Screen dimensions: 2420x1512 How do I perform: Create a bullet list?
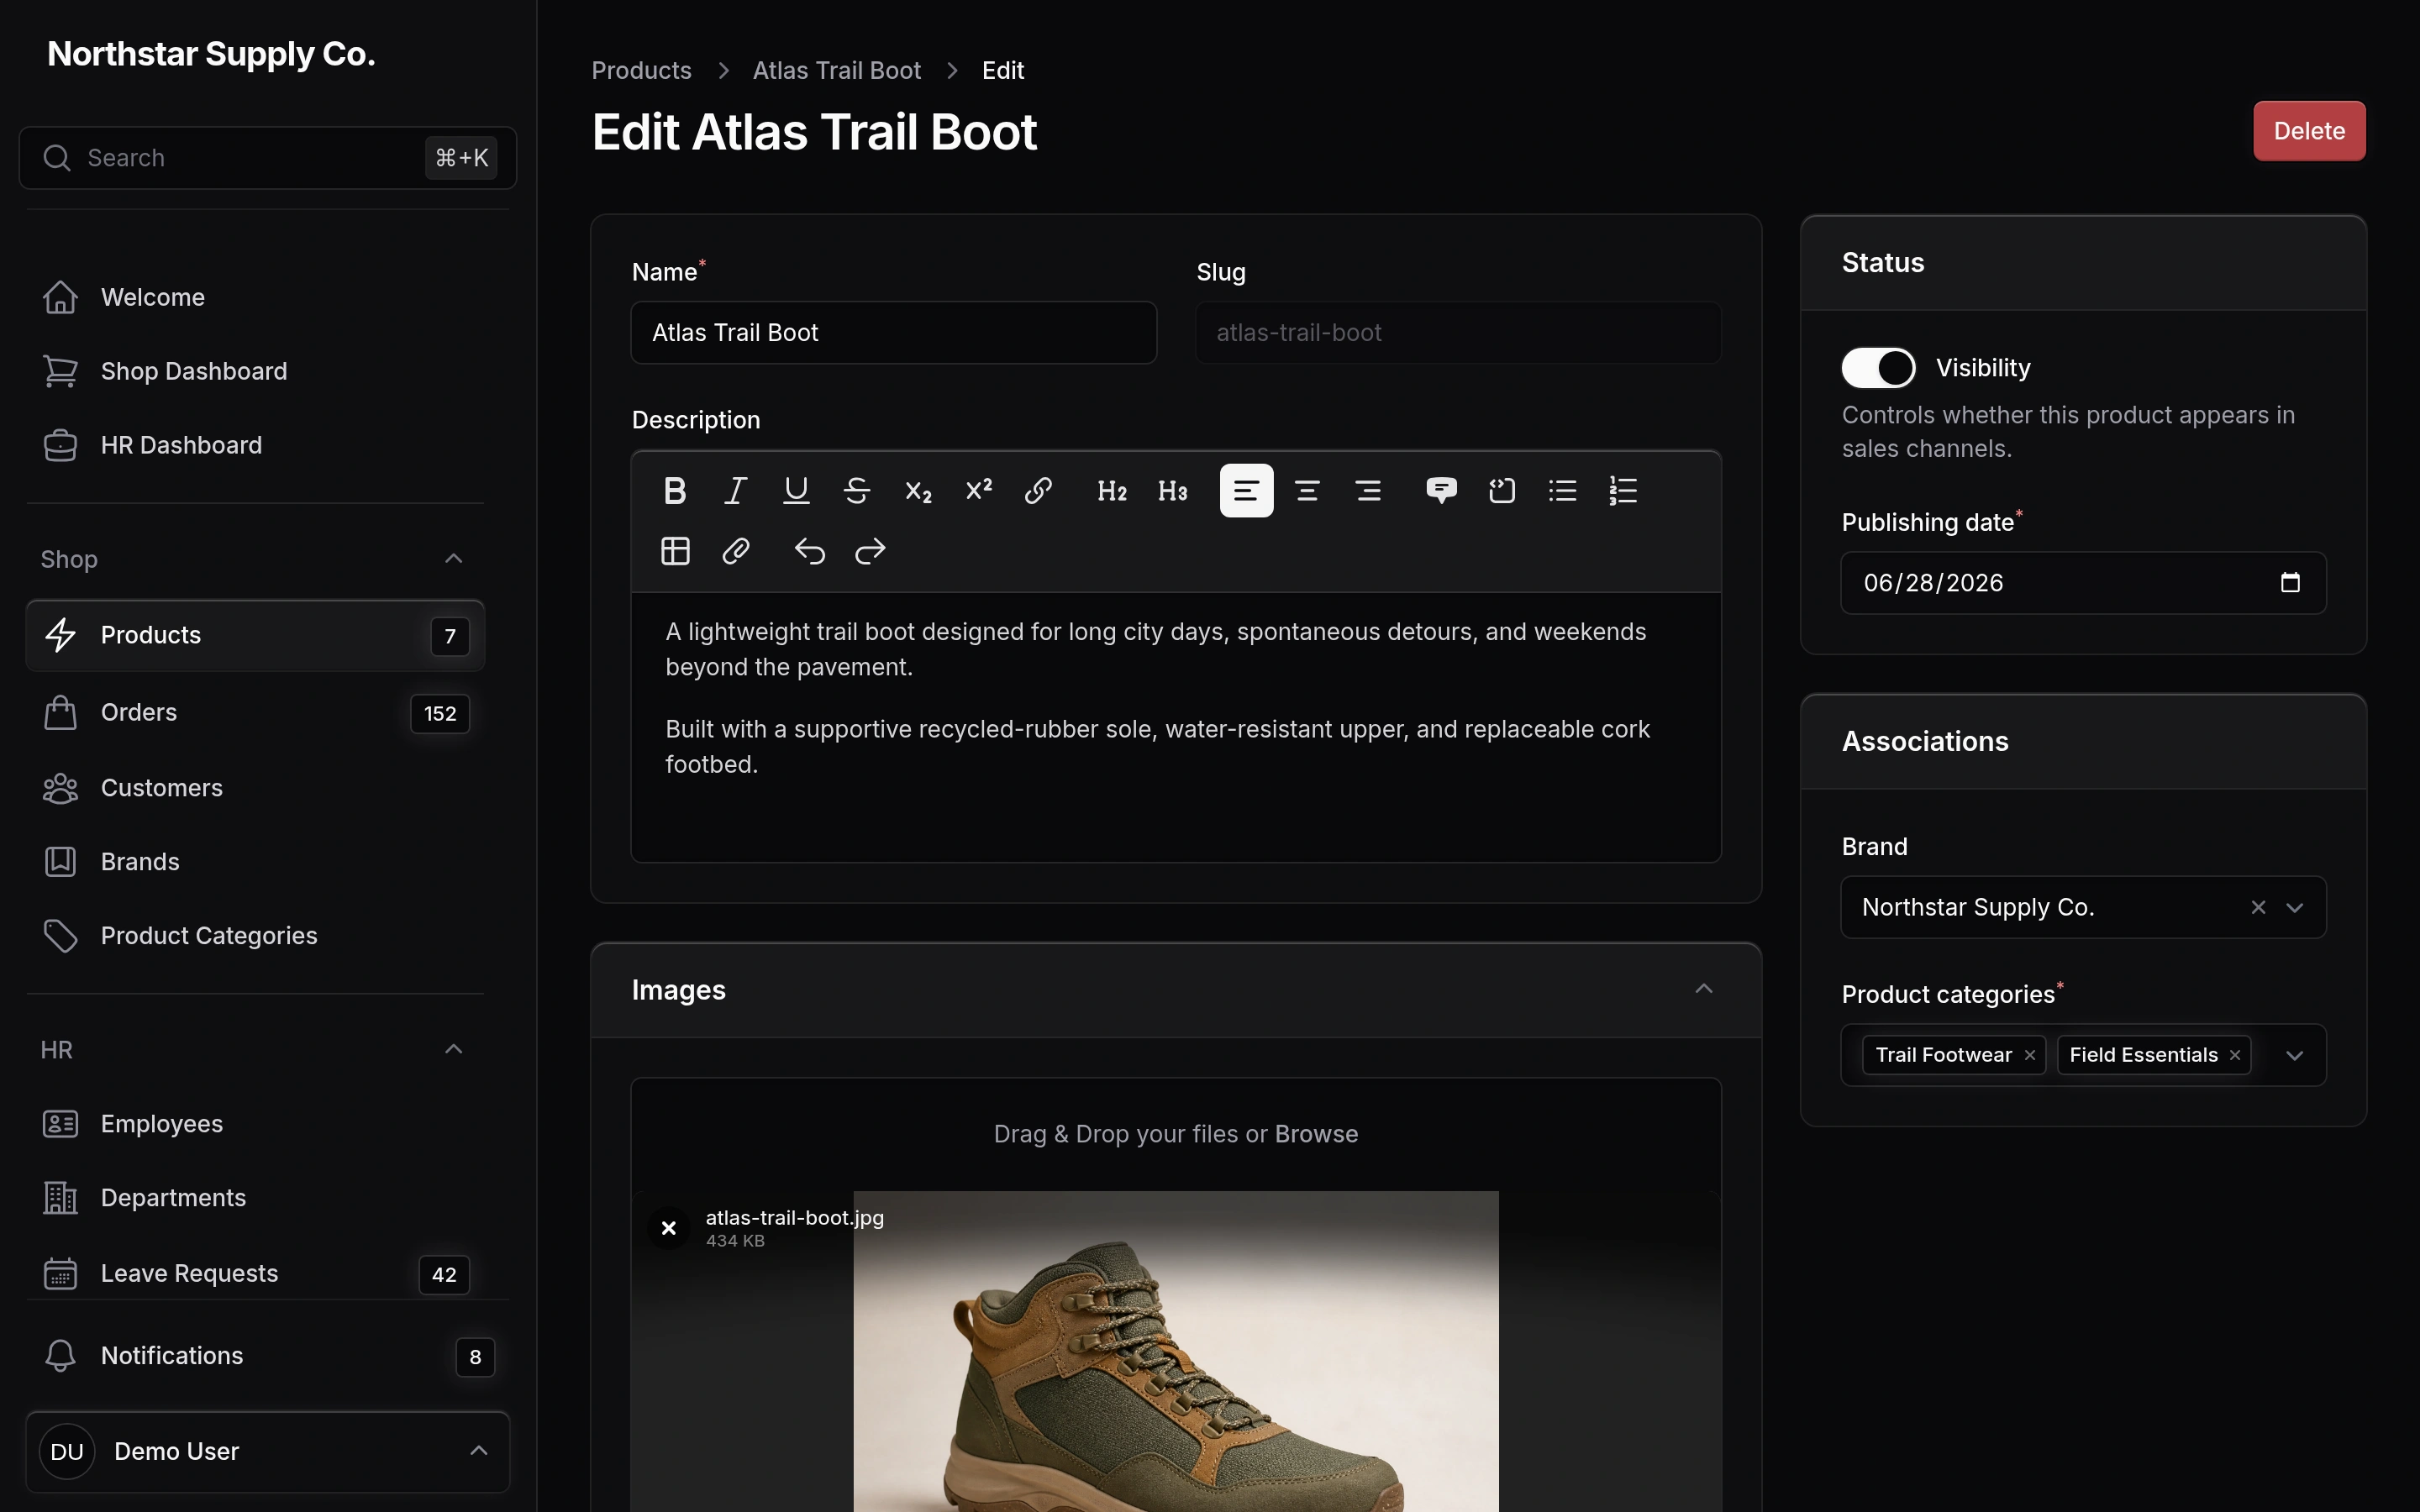pyautogui.click(x=1563, y=490)
